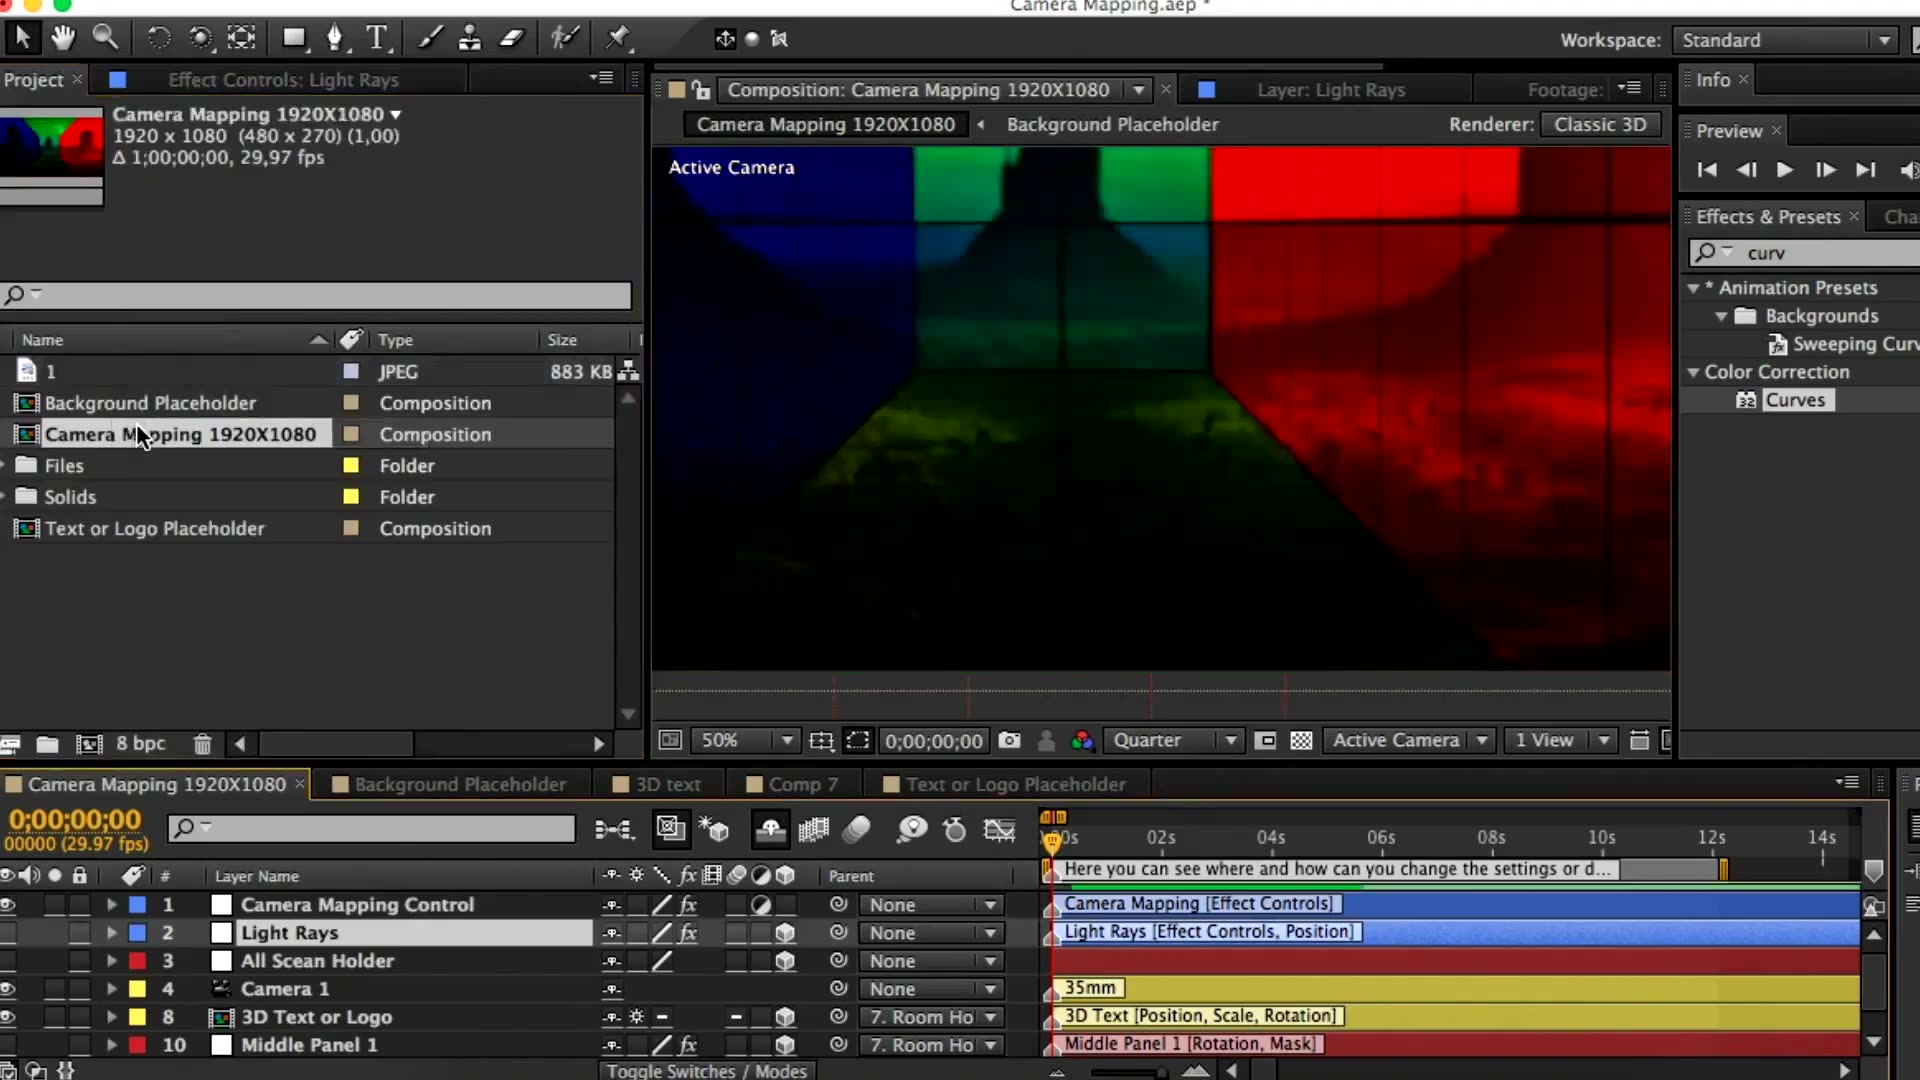The image size is (1920, 1080).
Task: Click the Puppet Pin tool
Action: 617,38
